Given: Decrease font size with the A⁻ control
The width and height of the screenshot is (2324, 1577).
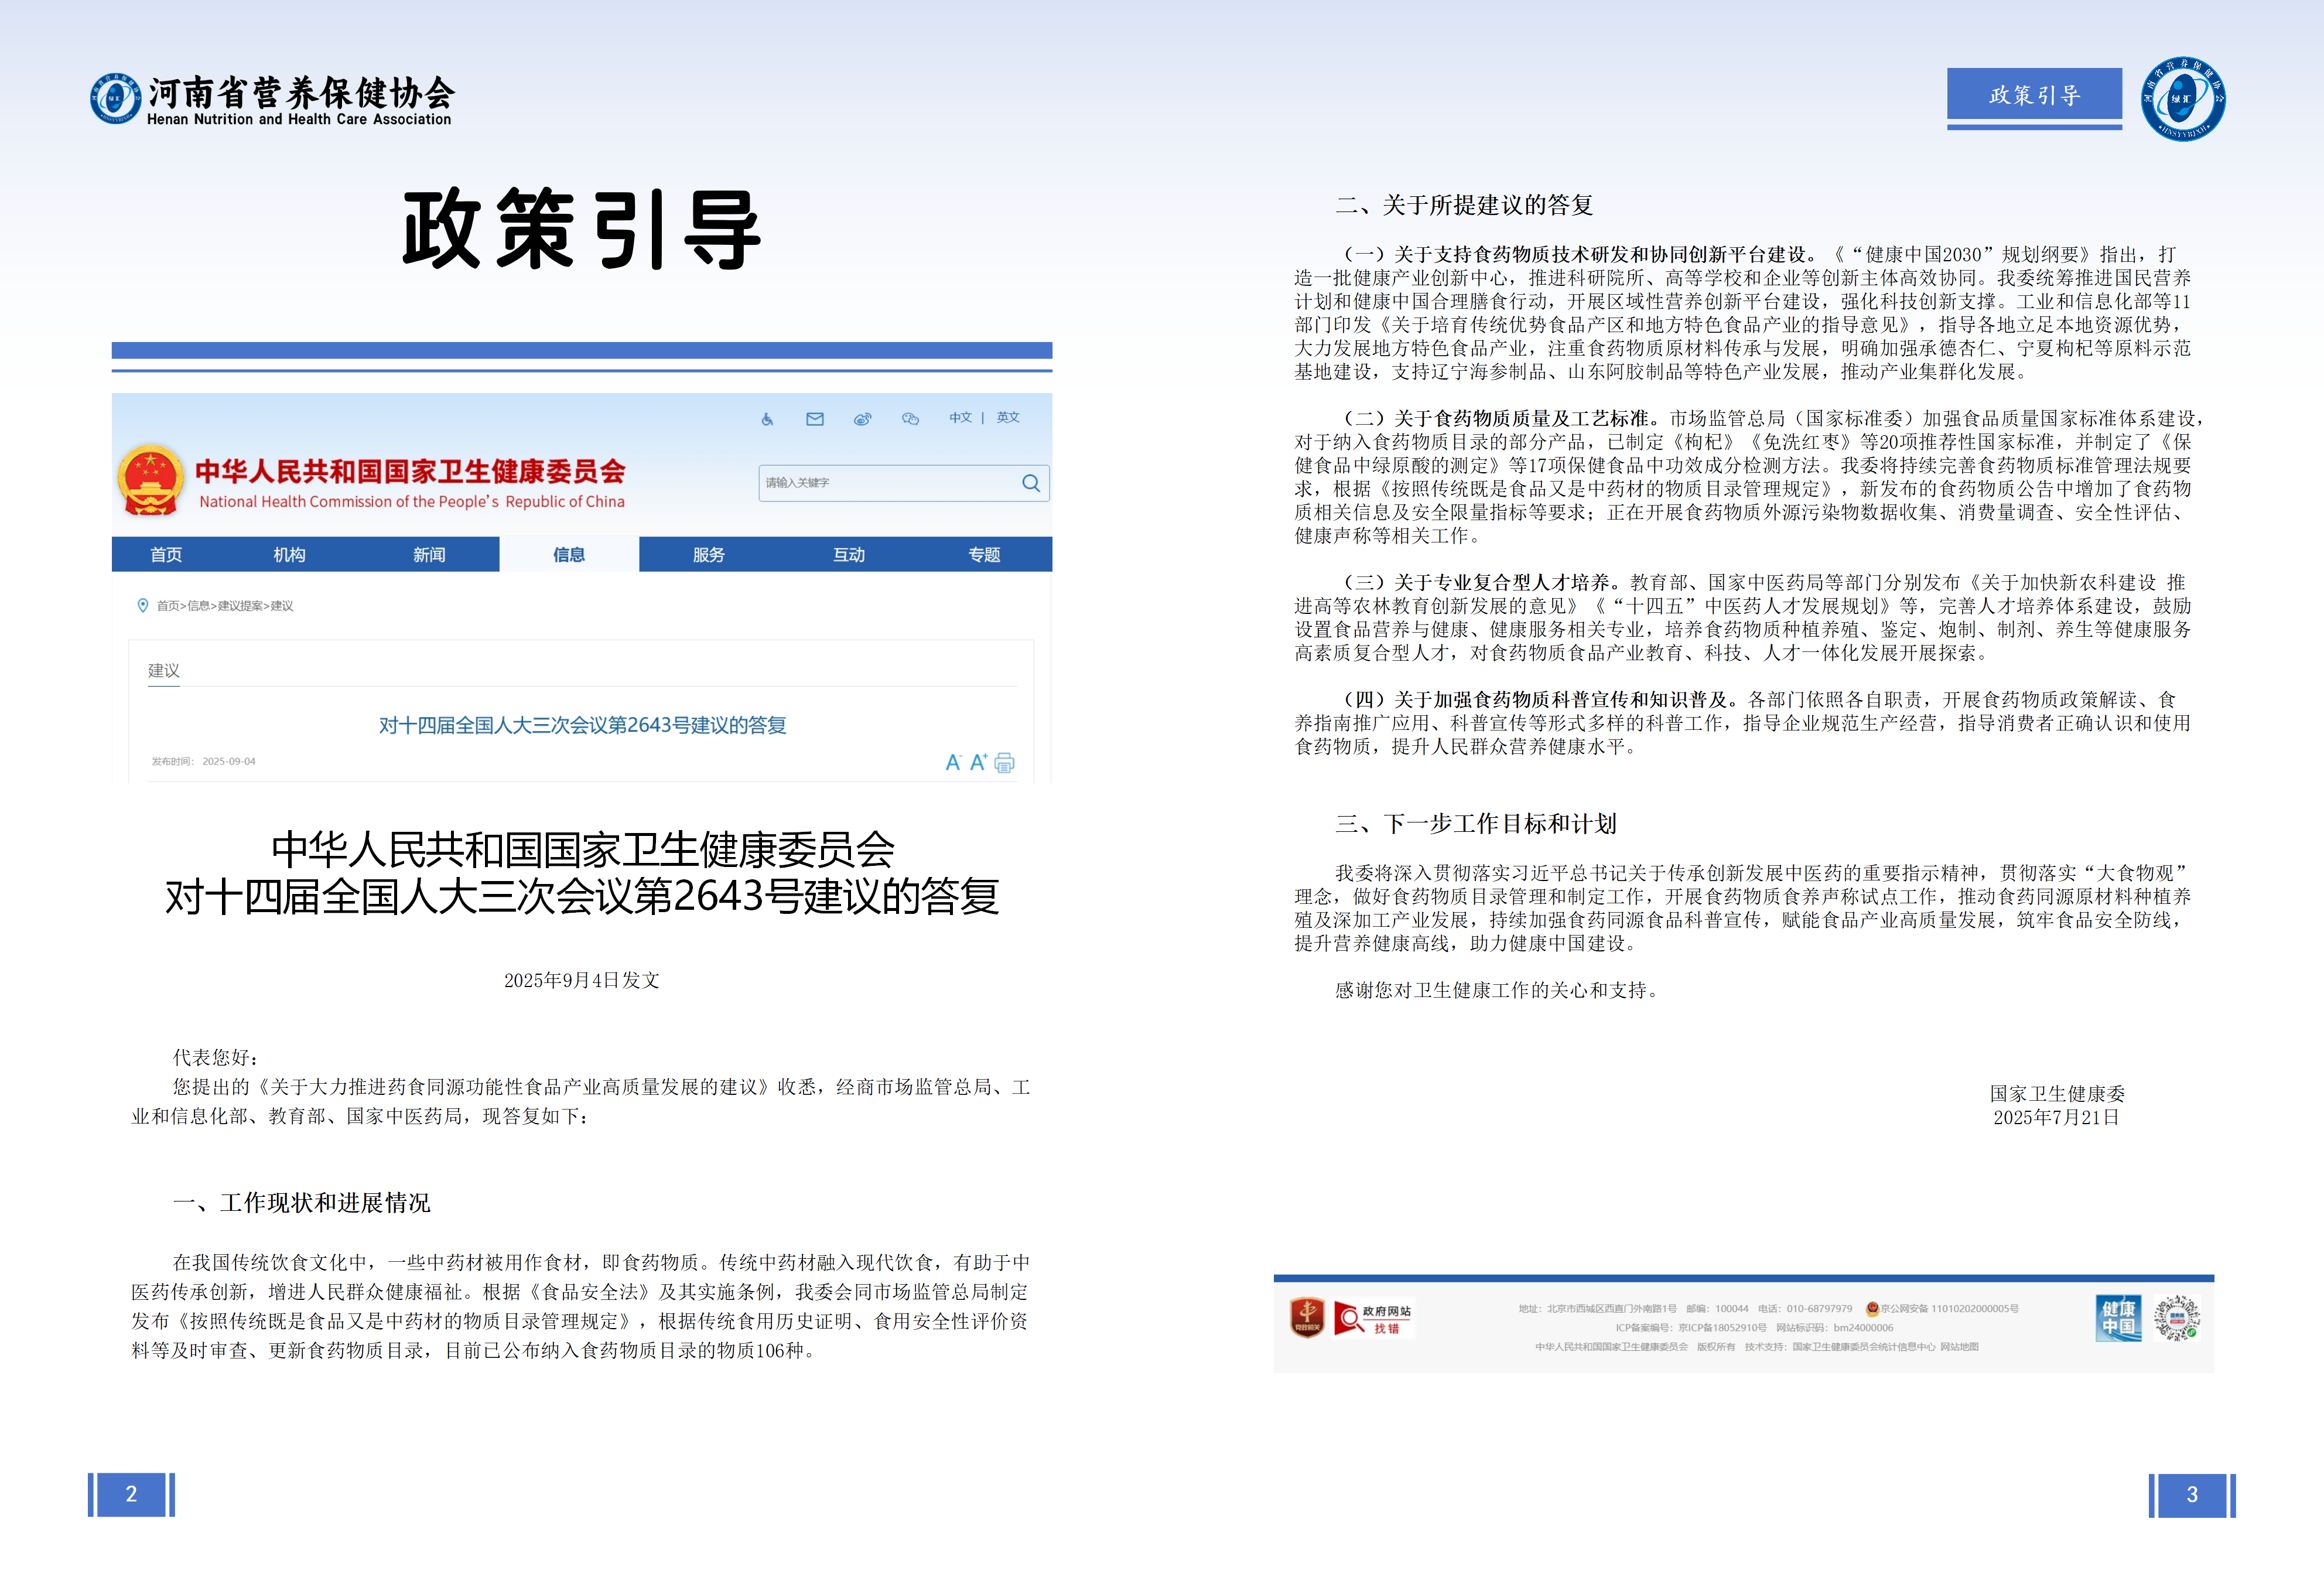Looking at the screenshot, I should (953, 763).
